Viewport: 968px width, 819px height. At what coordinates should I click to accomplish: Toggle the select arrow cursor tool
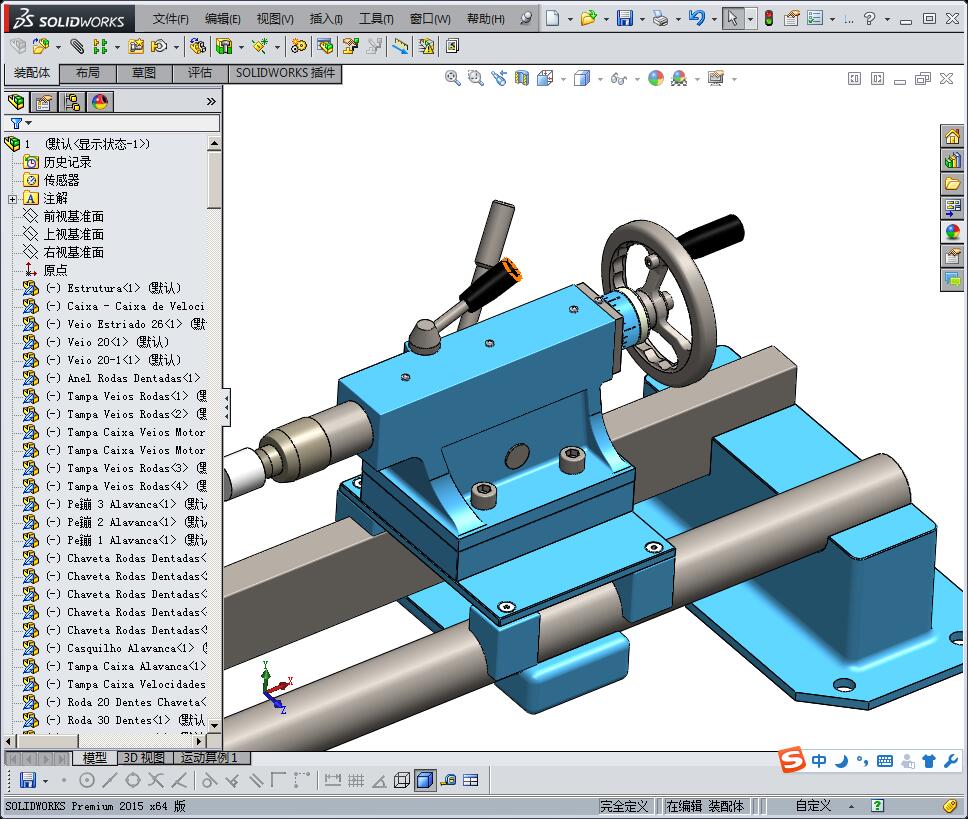click(733, 18)
